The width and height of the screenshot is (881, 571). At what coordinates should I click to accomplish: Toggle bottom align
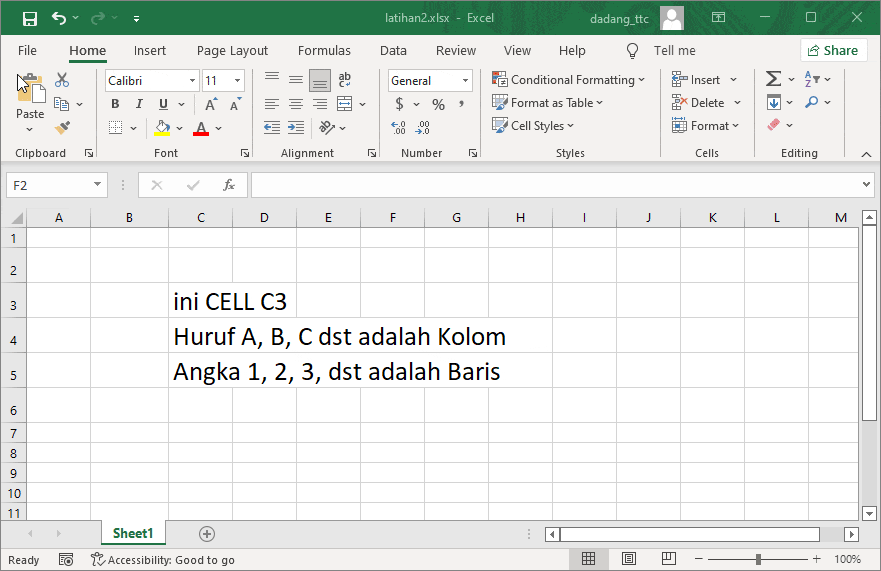click(320, 80)
